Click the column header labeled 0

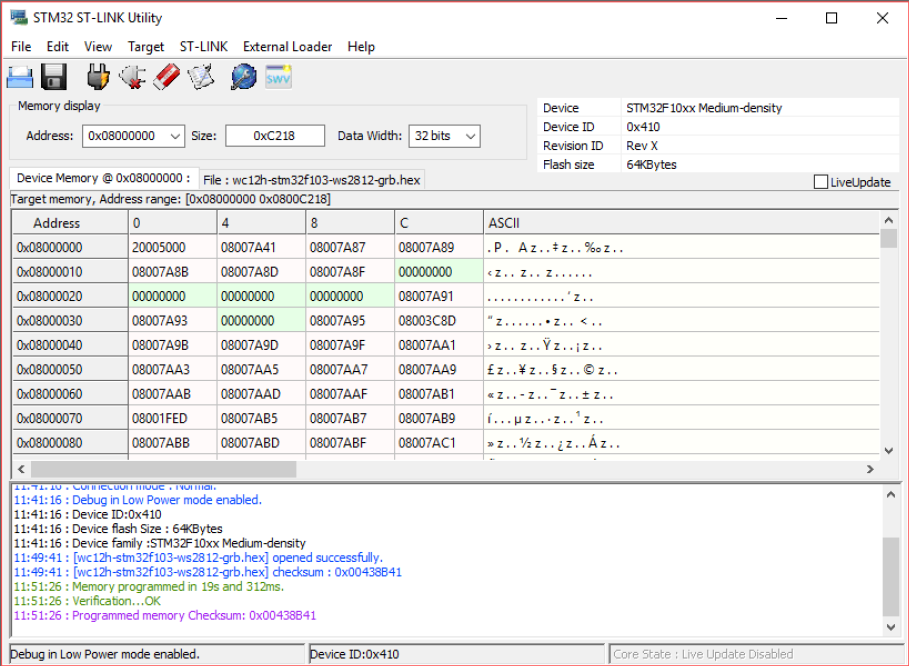coord(172,223)
